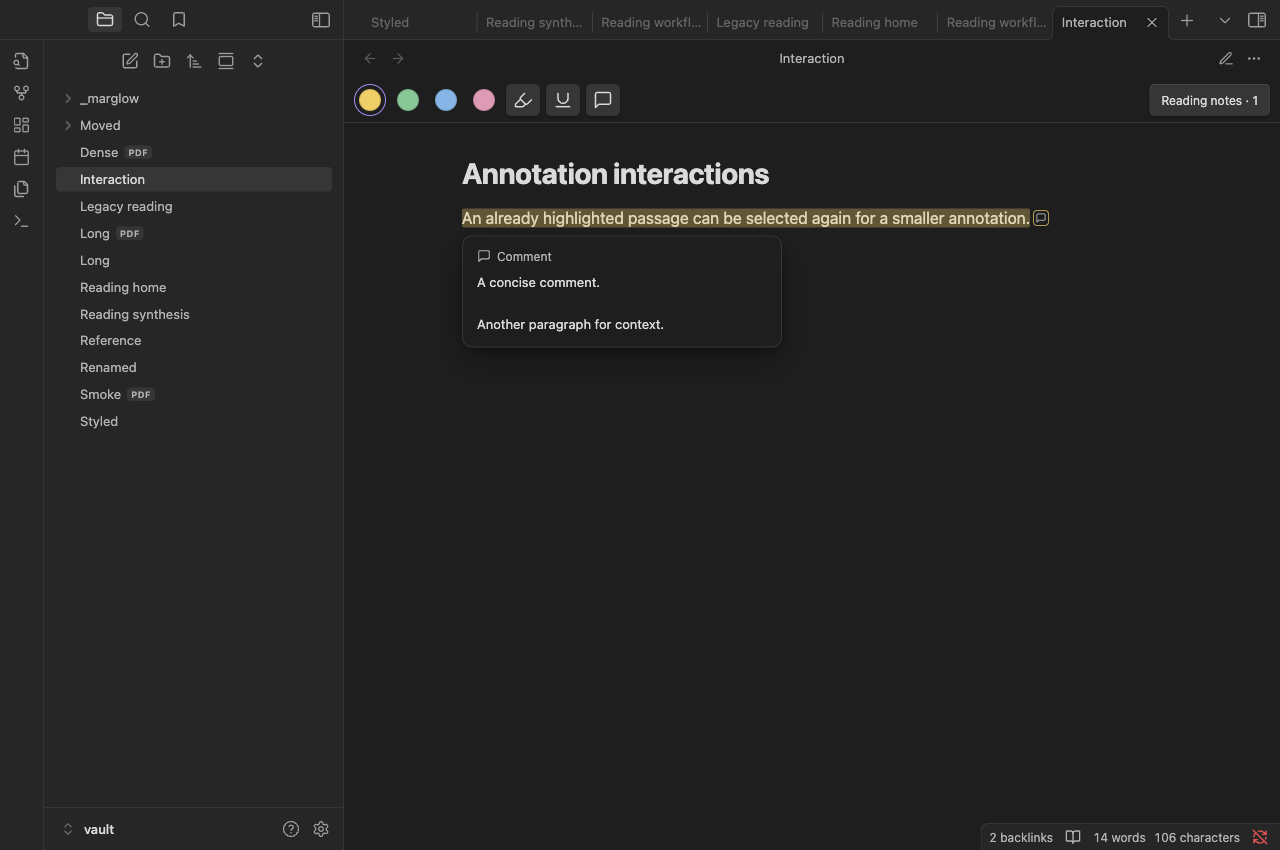Navigate back with the left arrow
Viewport: 1280px width, 850px height.
pos(370,59)
